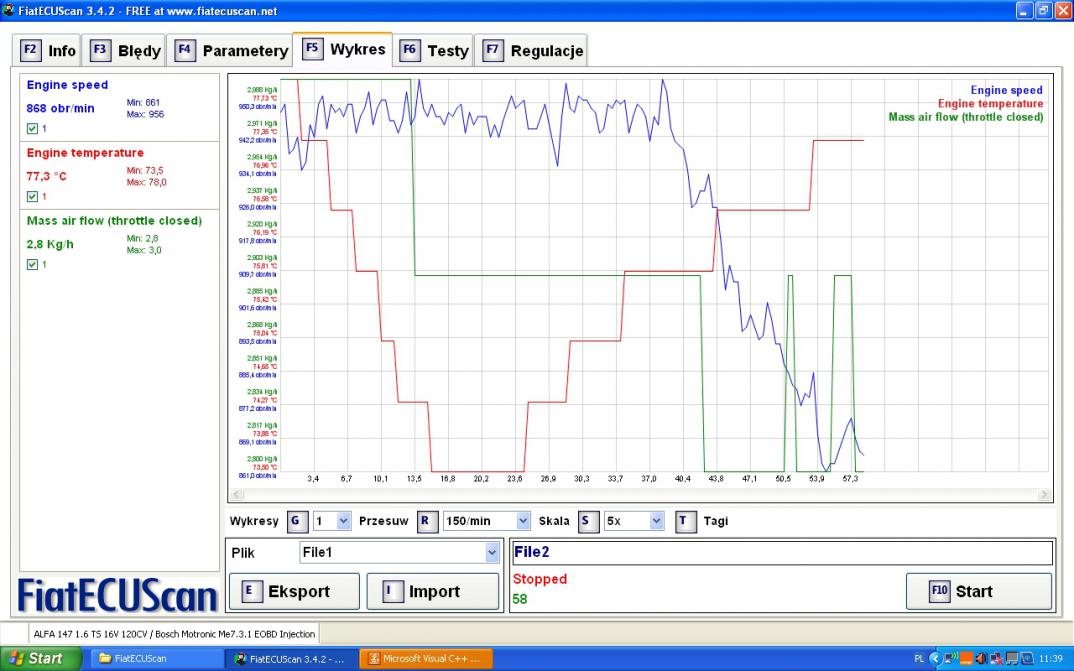Screen dimensions: 1074x671
Task: Click the File2 name field
Action: [x=781, y=552]
